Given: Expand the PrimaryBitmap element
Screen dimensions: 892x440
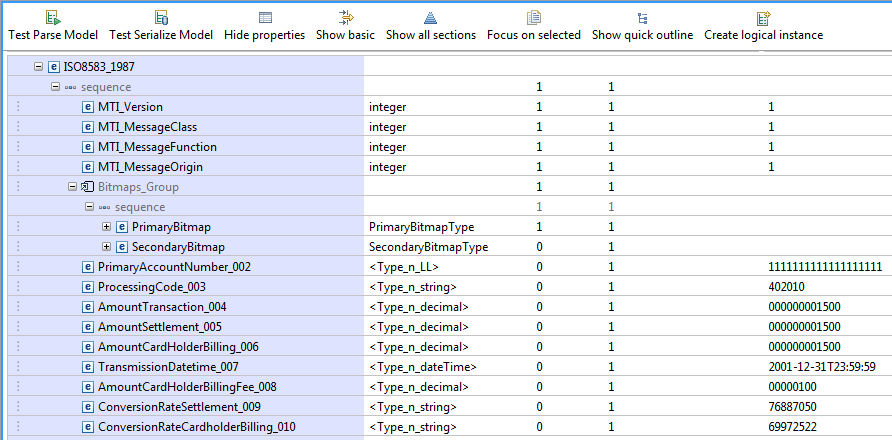Looking at the screenshot, I should 106,227.
